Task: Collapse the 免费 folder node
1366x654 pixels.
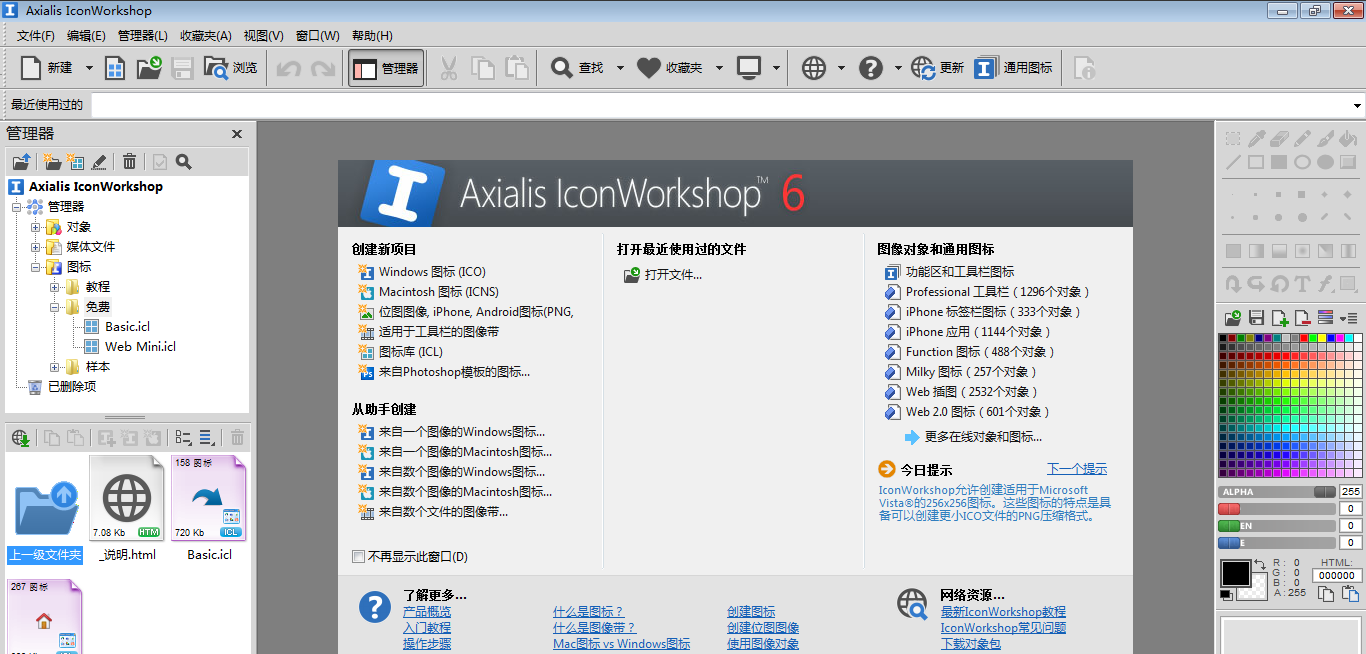Action: point(55,307)
